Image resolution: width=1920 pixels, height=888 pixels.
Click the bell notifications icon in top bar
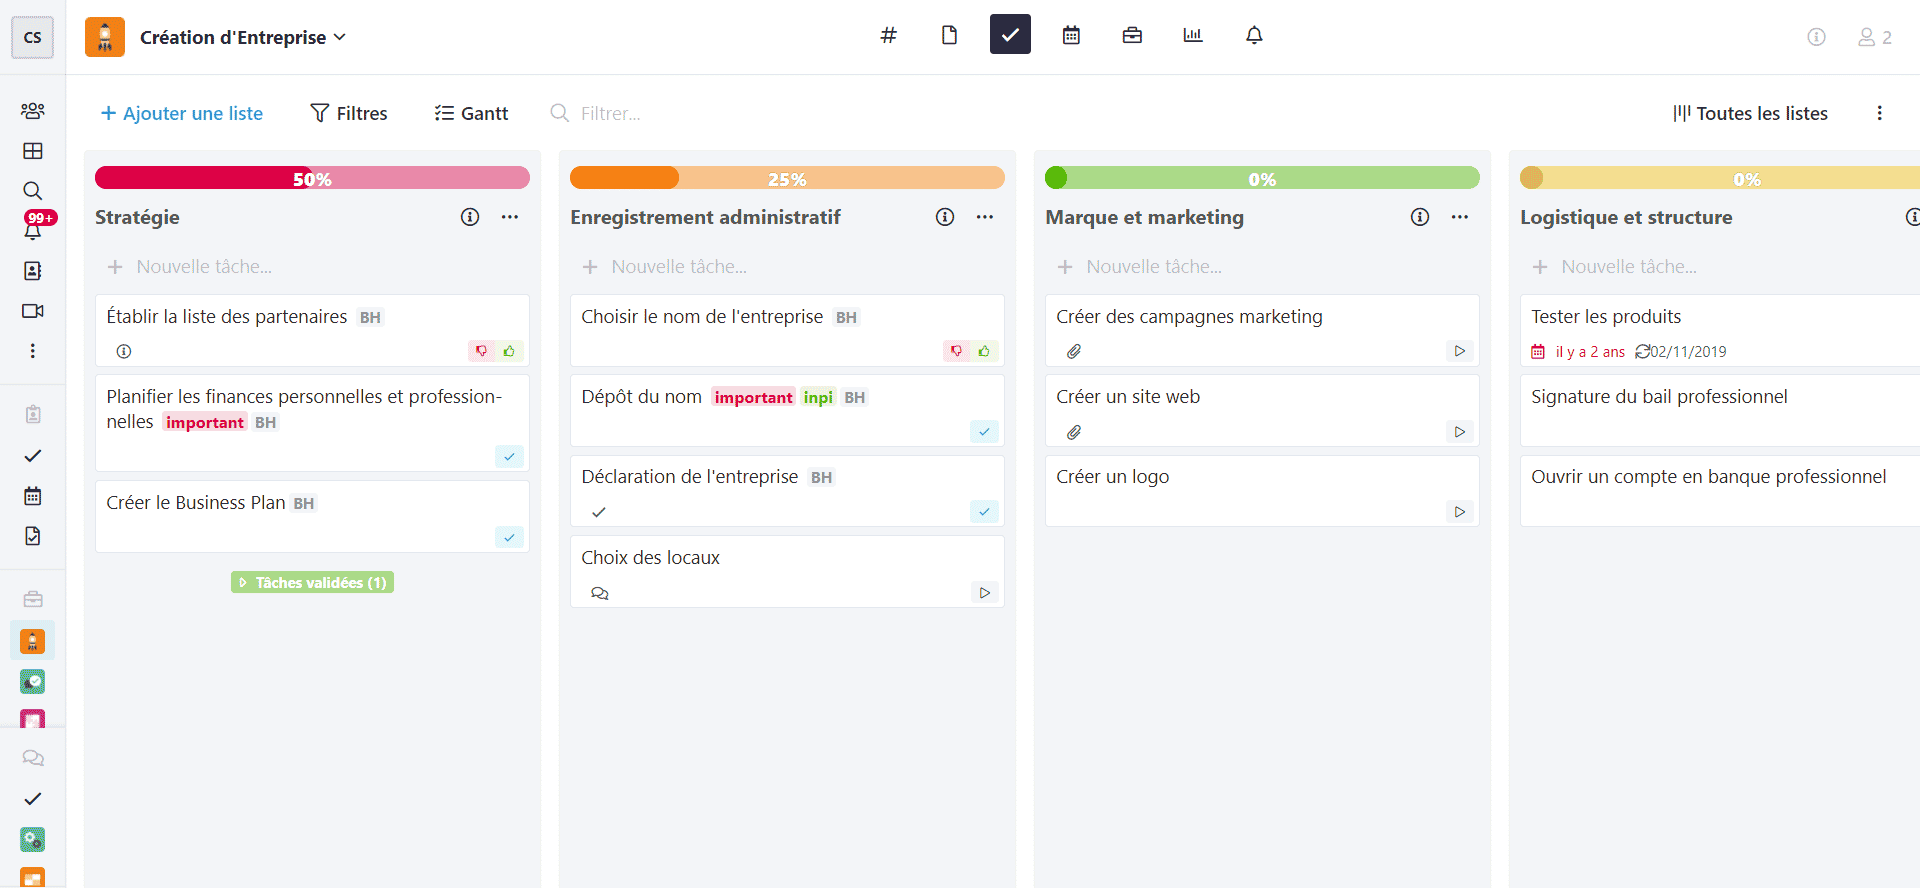[1254, 36]
